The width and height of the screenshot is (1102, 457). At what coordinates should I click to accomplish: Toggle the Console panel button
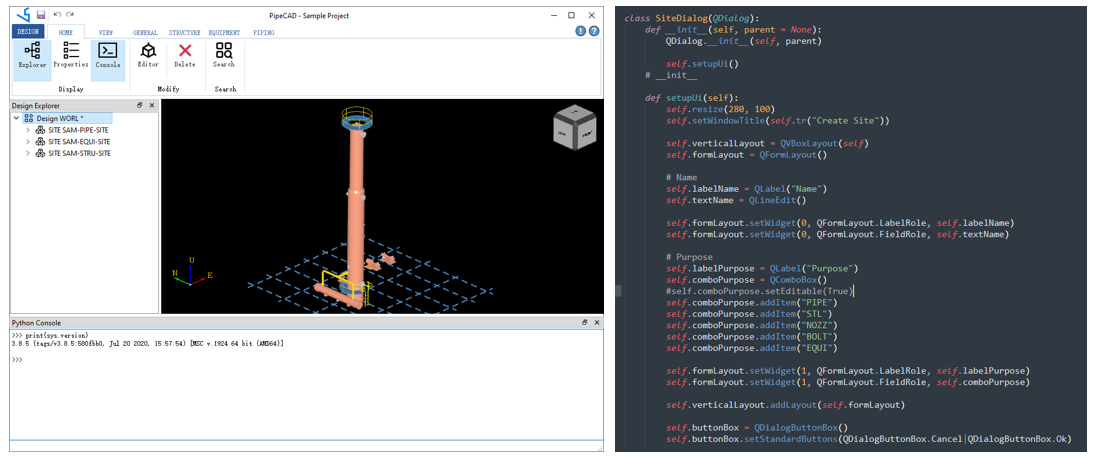[108, 56]
